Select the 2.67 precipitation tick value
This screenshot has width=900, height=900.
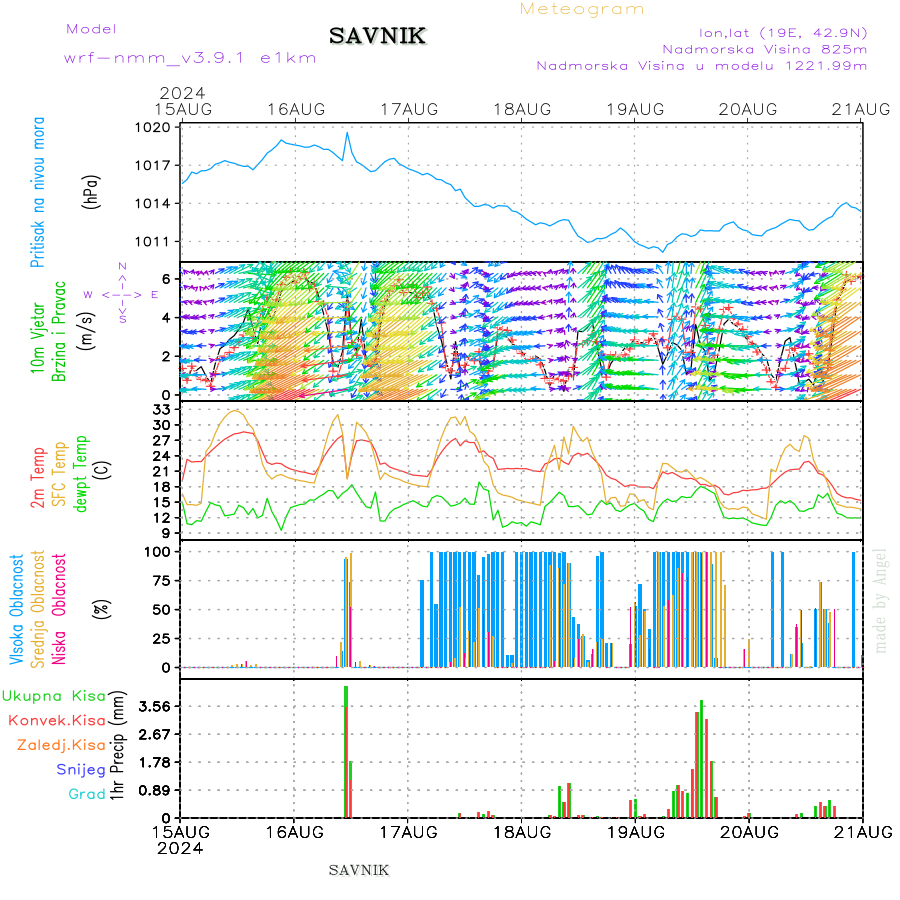[x=154, y=735]
